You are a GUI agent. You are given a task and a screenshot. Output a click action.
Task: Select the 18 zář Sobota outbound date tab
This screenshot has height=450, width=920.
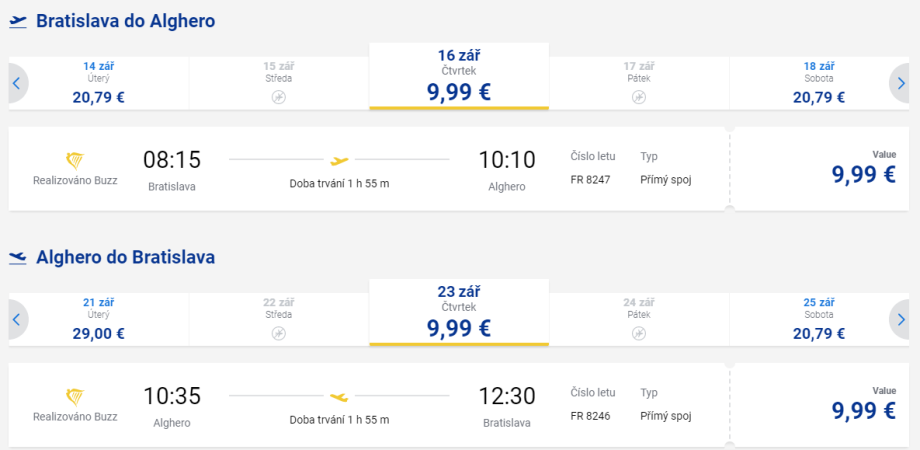[818, 83]
